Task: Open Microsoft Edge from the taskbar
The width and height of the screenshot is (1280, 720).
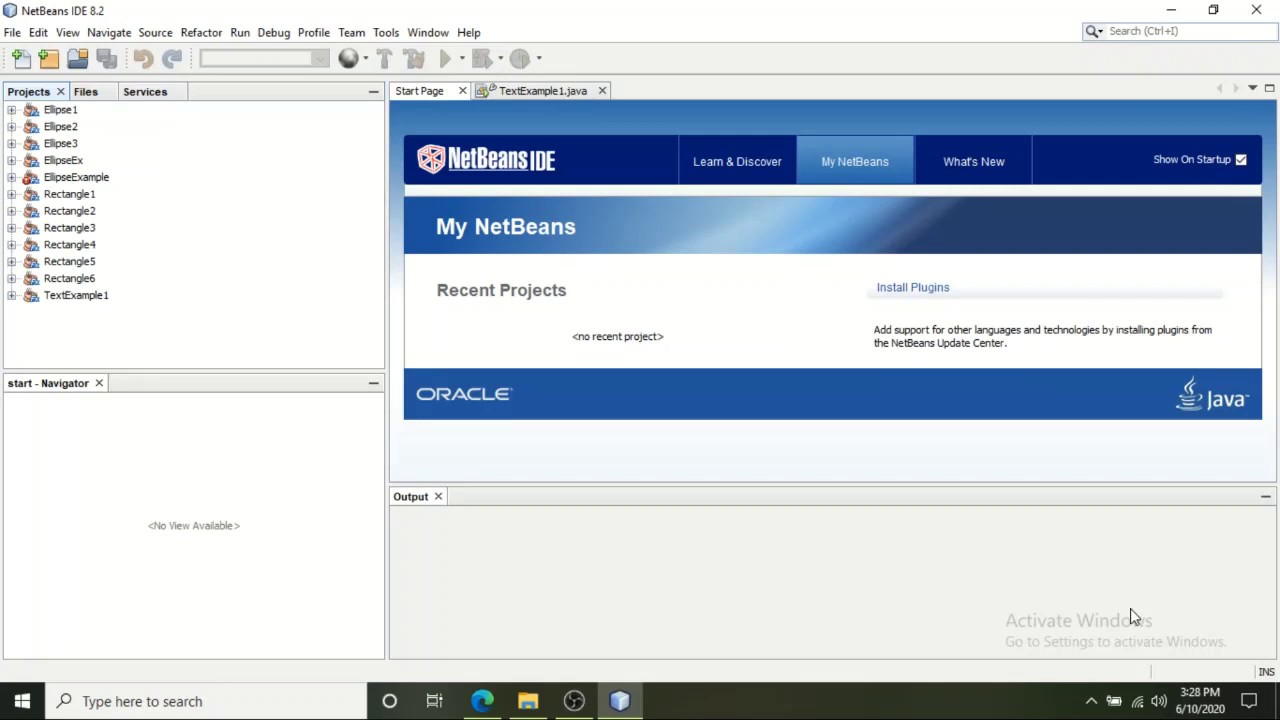Action: click(482, 701)
